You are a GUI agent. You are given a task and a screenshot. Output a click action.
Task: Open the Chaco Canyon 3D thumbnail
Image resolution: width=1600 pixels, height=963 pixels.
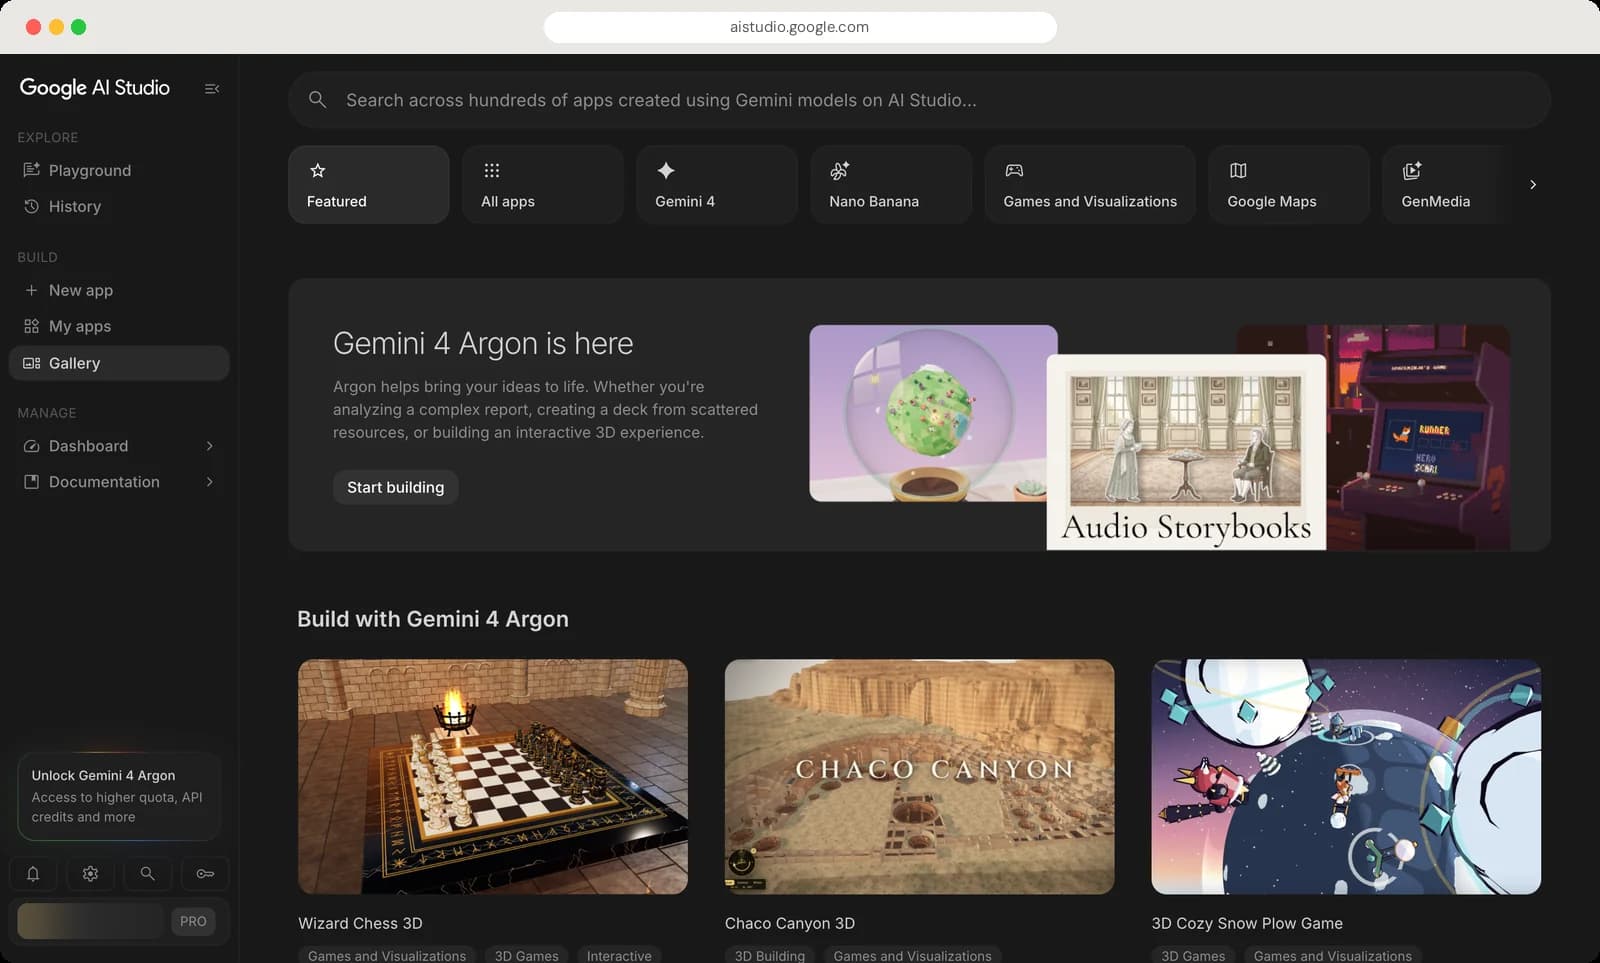(919, 777)
